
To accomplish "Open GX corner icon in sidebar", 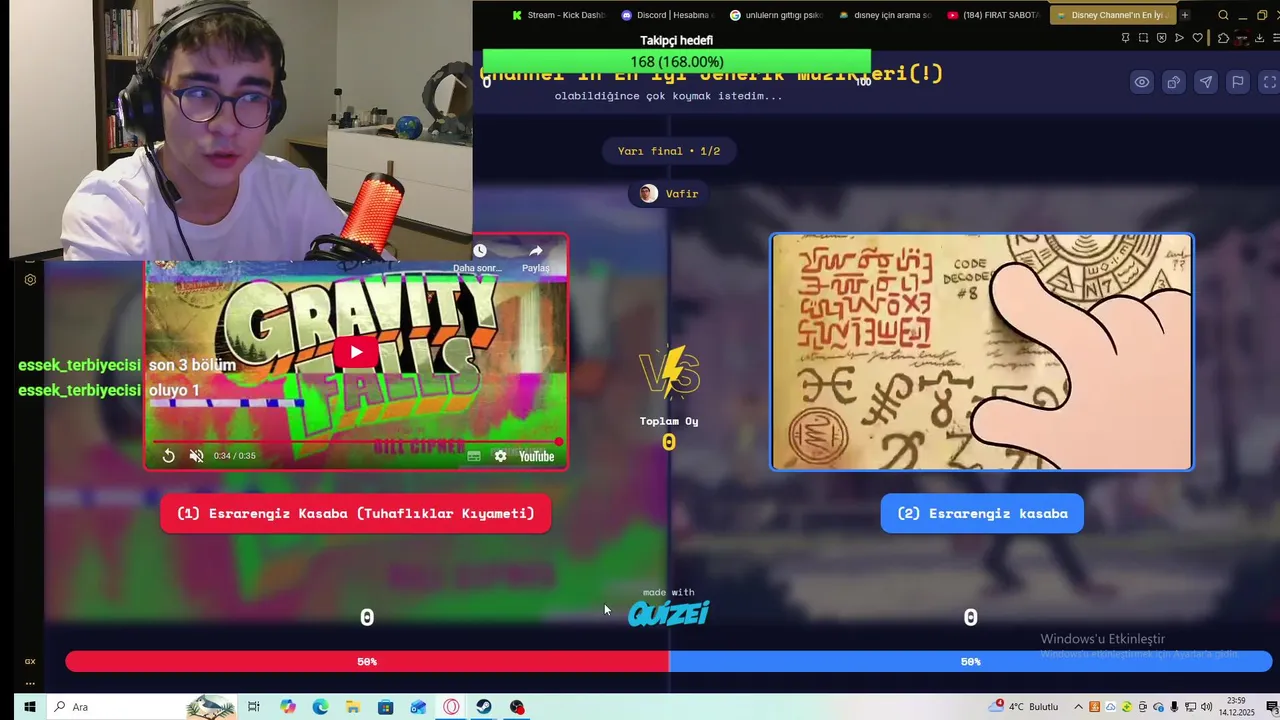I will point(30,661).
